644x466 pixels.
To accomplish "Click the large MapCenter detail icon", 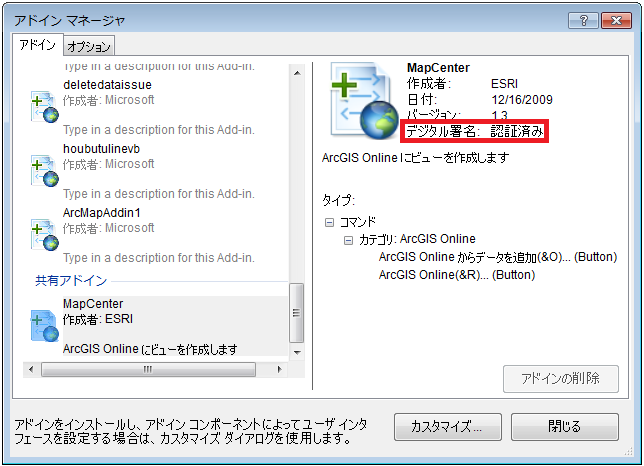I will tap(364, 101).
